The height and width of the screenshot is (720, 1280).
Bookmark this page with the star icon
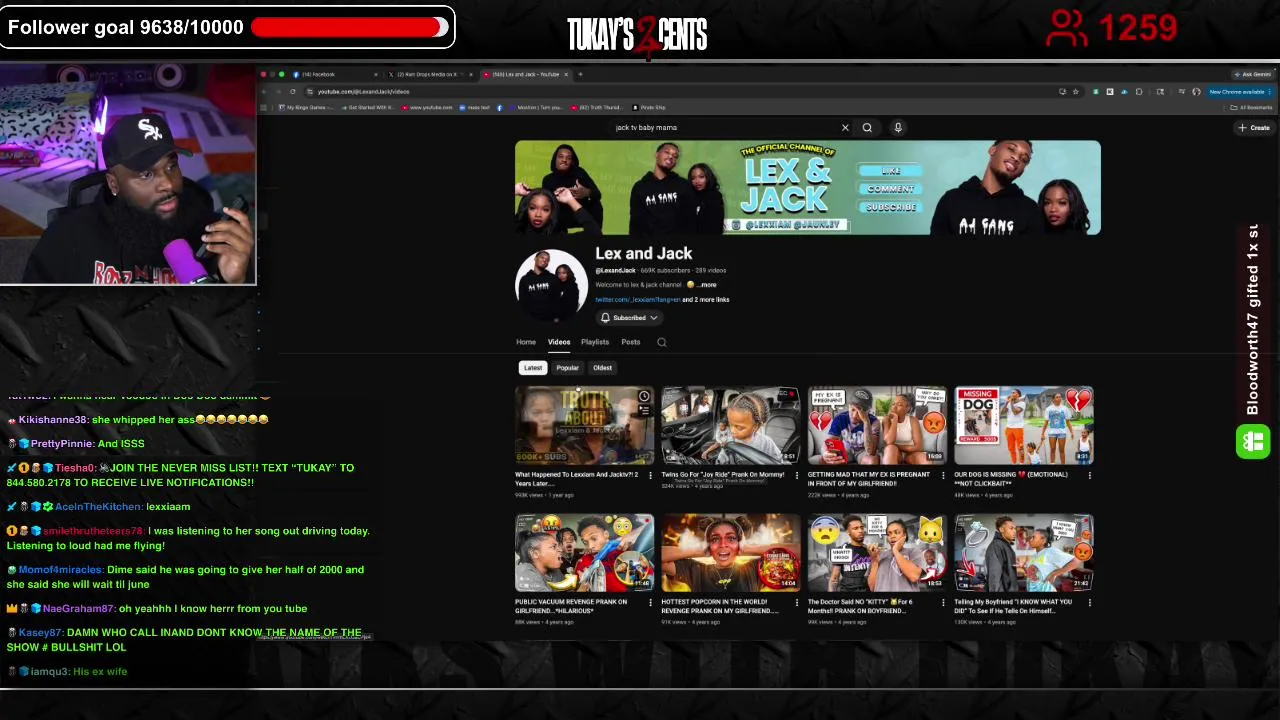[1075, 92]
